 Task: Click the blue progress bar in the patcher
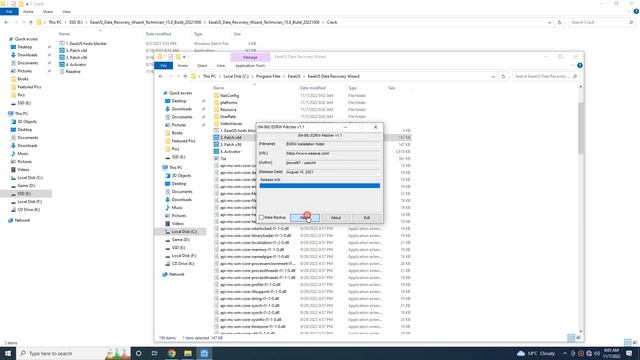click(320, 186)
